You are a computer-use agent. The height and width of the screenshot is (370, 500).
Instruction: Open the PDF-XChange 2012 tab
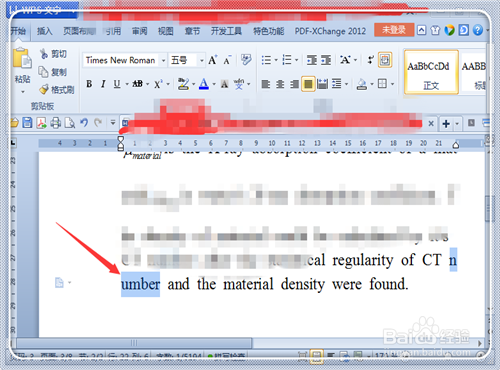[x=330, y=31]
